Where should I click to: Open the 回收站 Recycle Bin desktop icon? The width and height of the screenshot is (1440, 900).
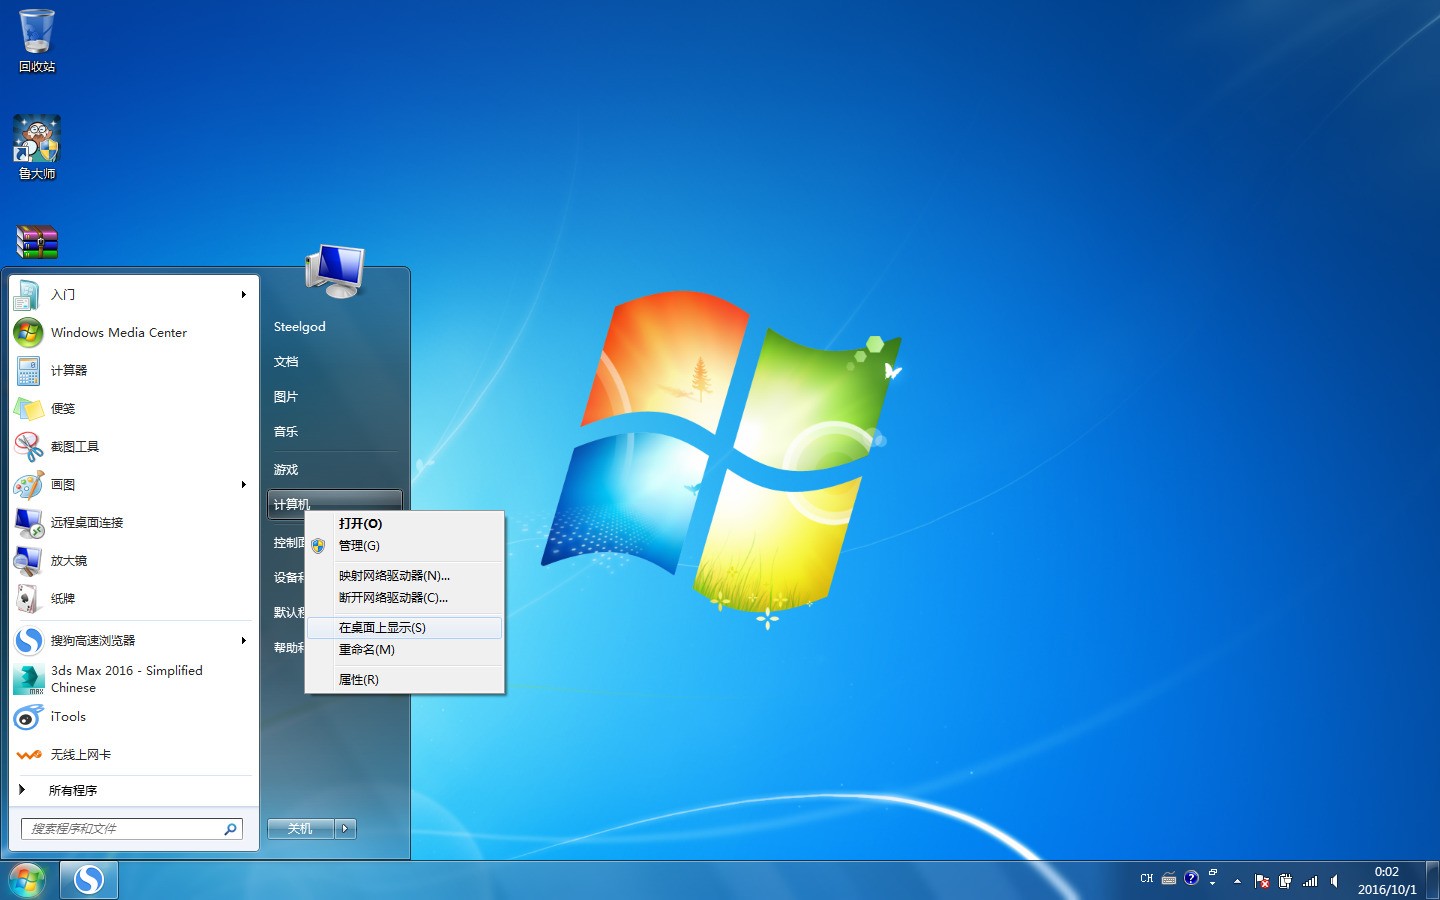coord(37,41)
